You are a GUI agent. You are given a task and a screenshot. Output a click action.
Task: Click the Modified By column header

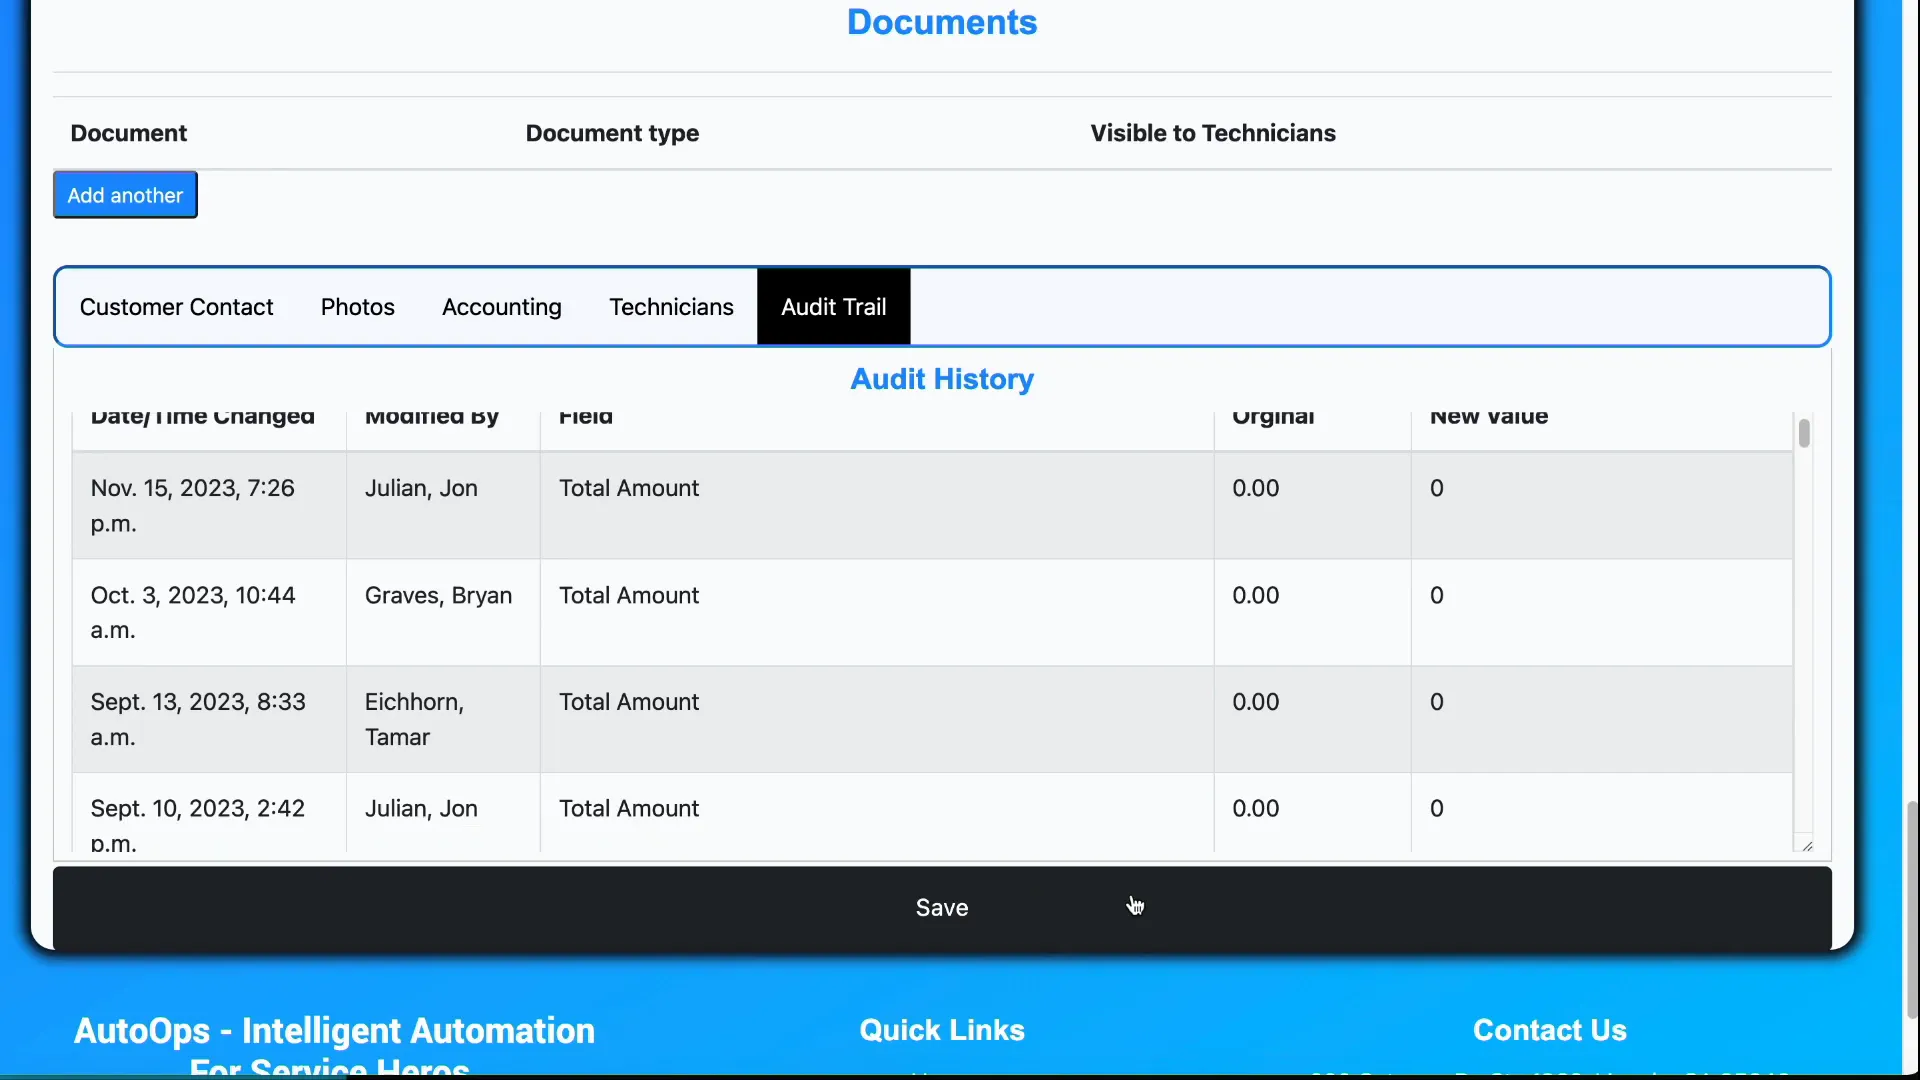431,418
